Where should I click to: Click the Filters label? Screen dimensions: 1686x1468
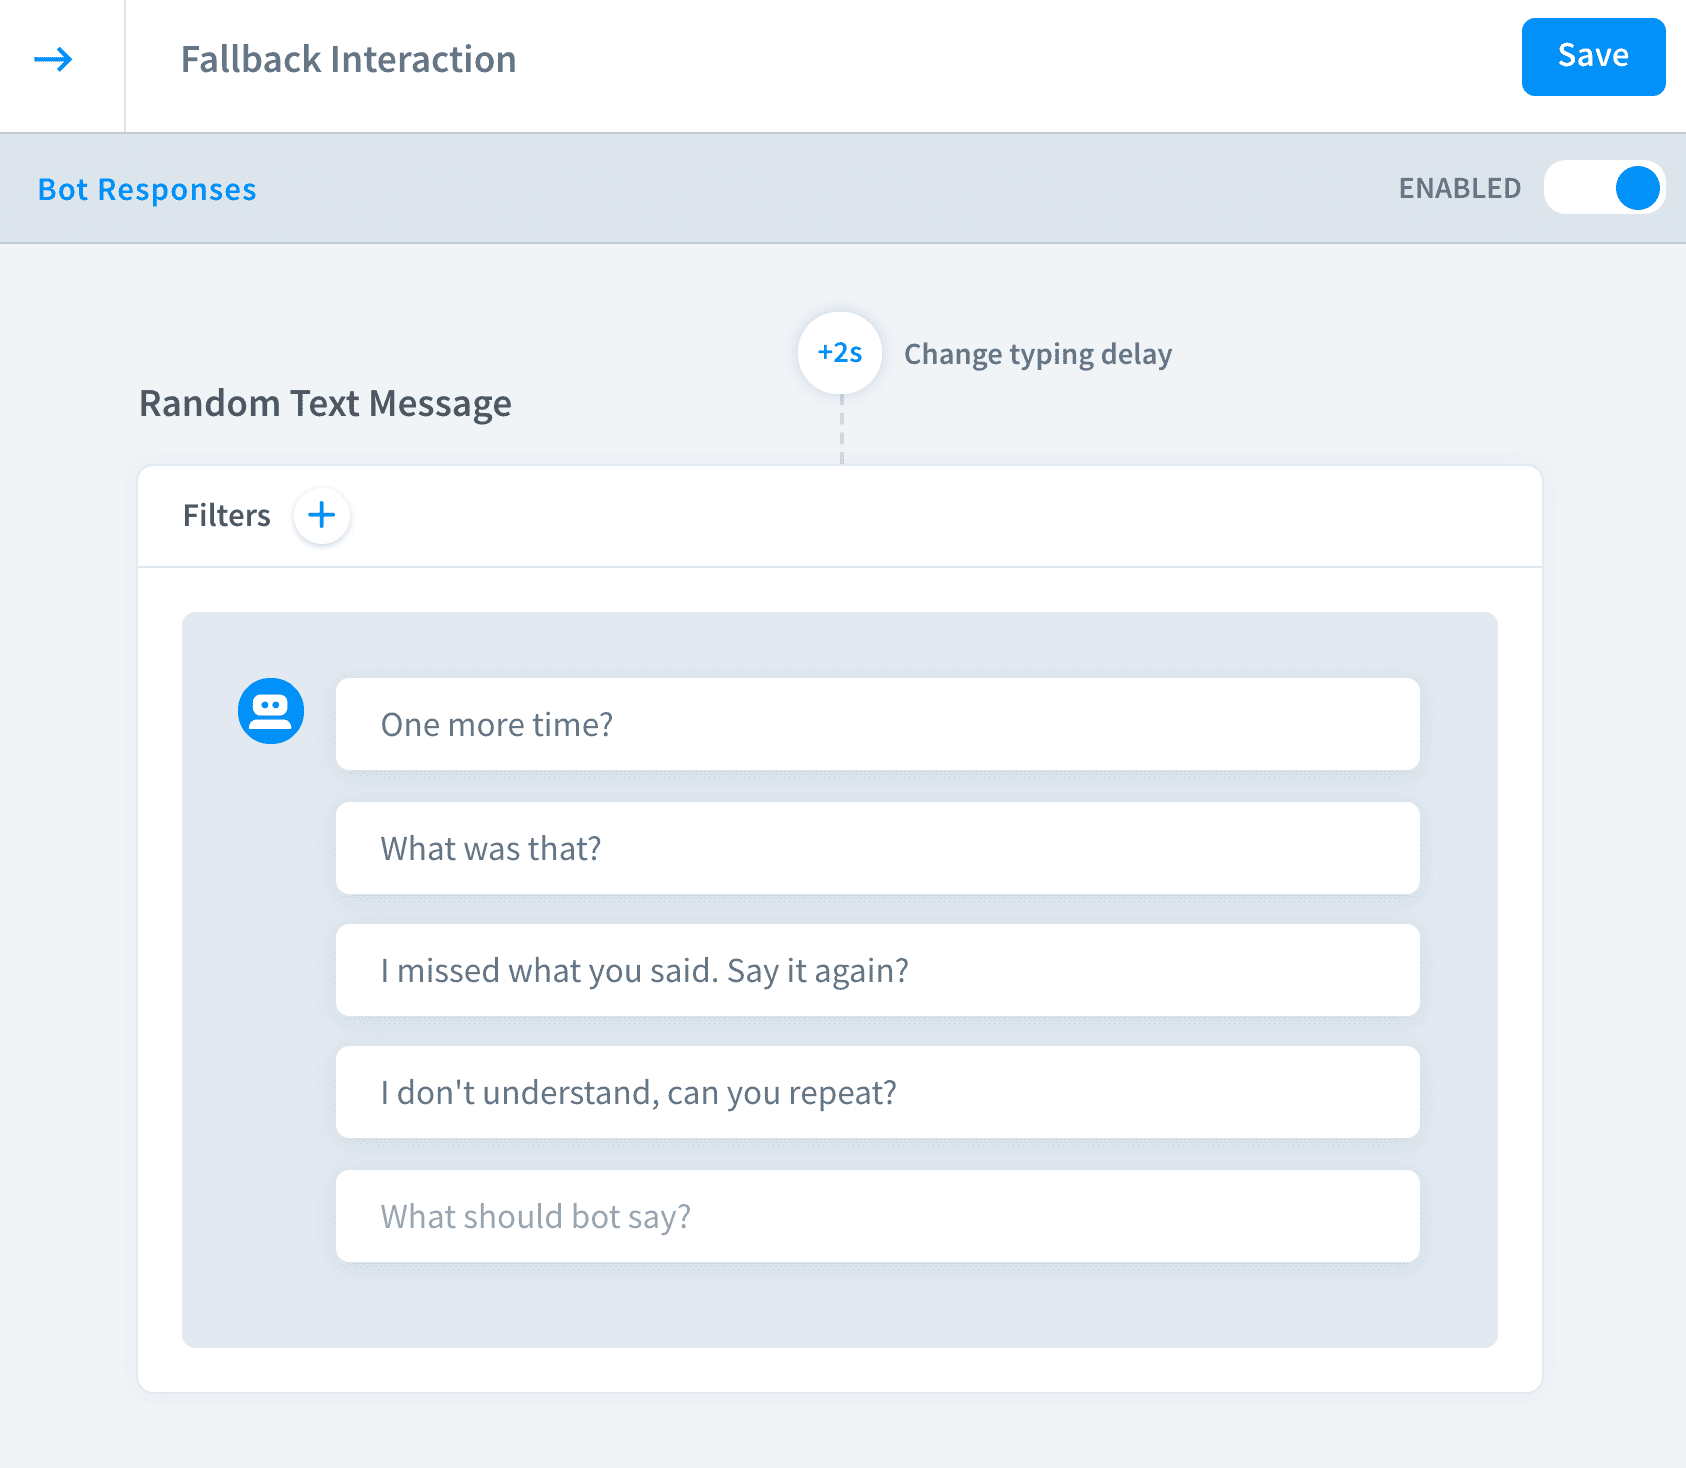coord(226,515)
